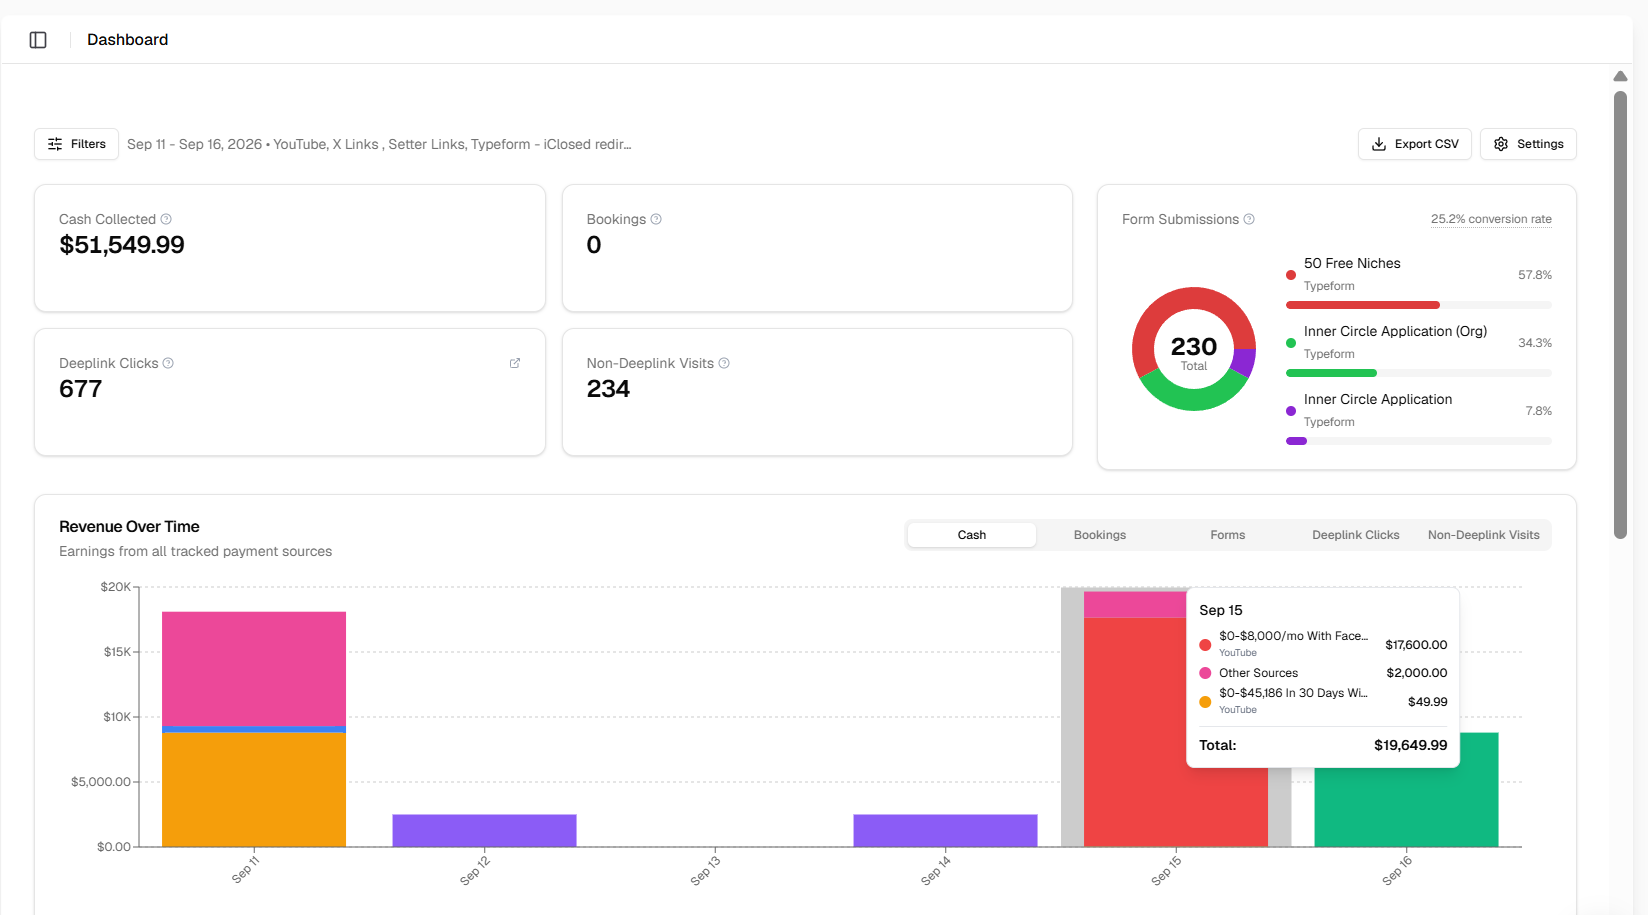Click 'Inner Circle Application (Org)' form name
This screenshot has height=915, width=1648.
1395,331
